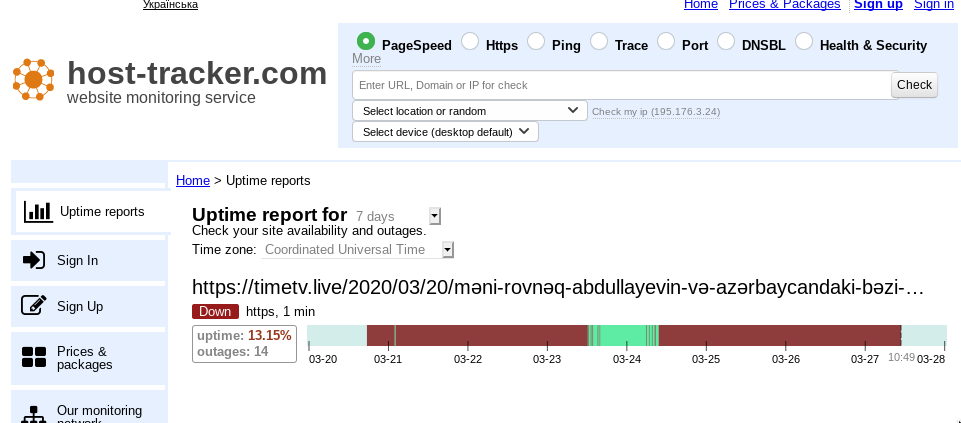Click the Our monitoring network icon

tap(34, 414)
